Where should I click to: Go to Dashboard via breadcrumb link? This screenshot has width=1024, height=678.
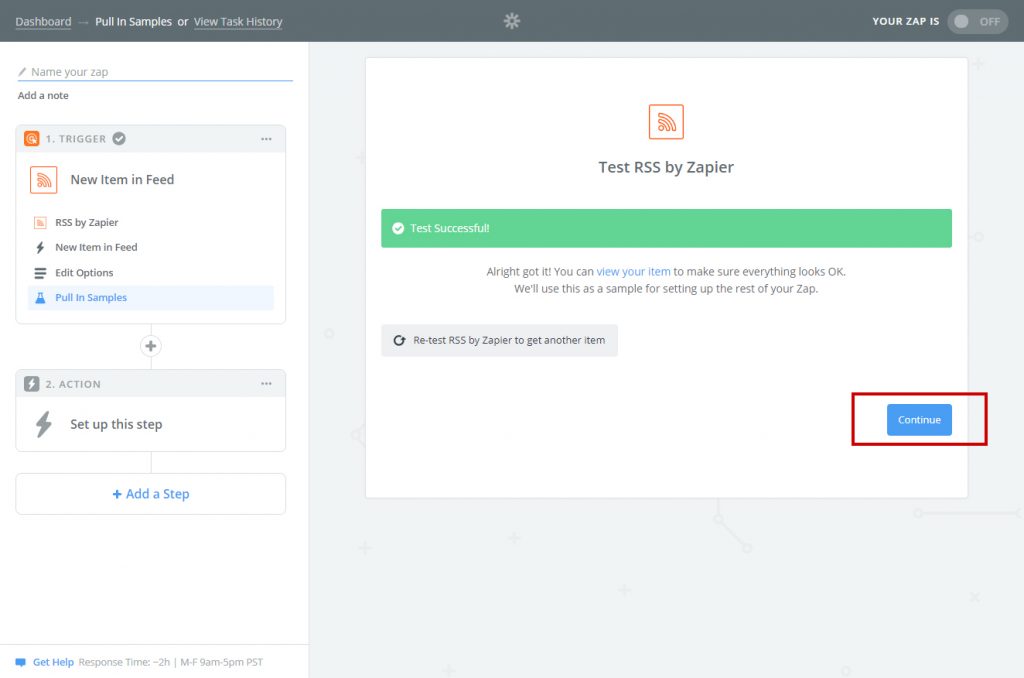(43, 22)
